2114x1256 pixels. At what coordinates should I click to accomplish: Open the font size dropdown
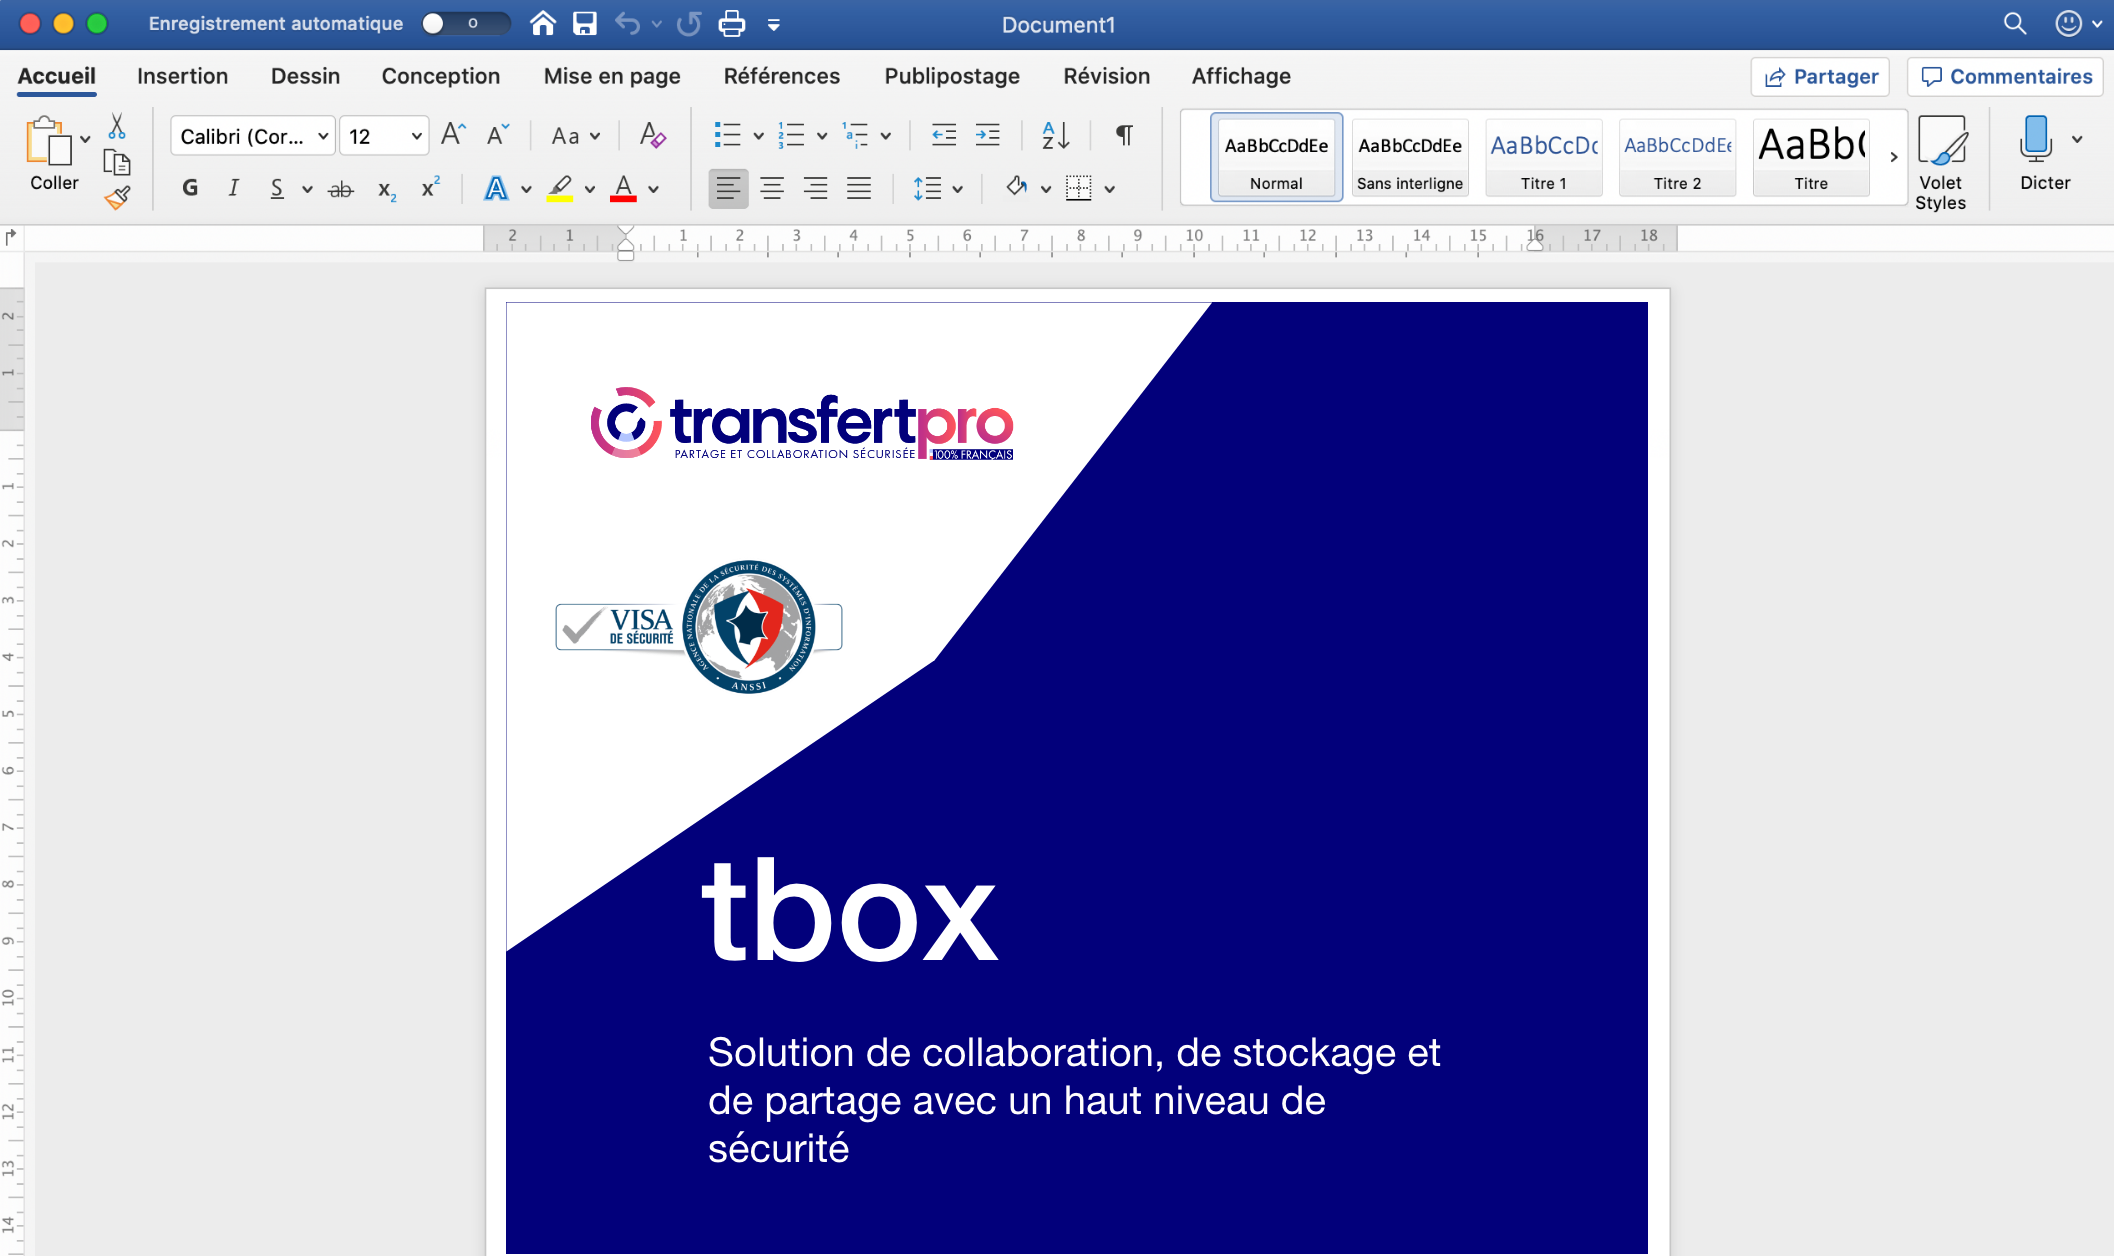416,136
